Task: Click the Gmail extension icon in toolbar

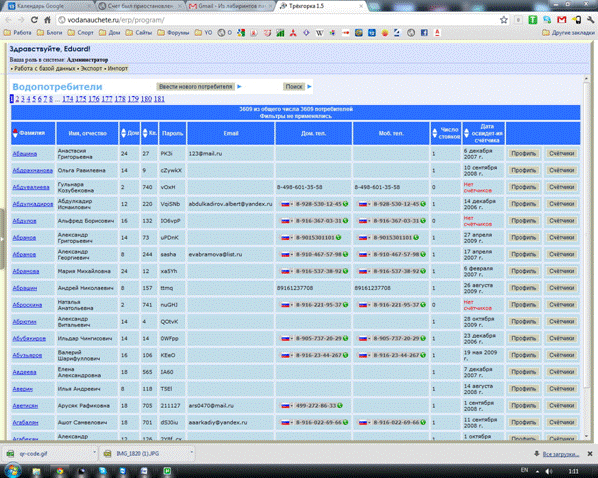Action: point(561,20)
